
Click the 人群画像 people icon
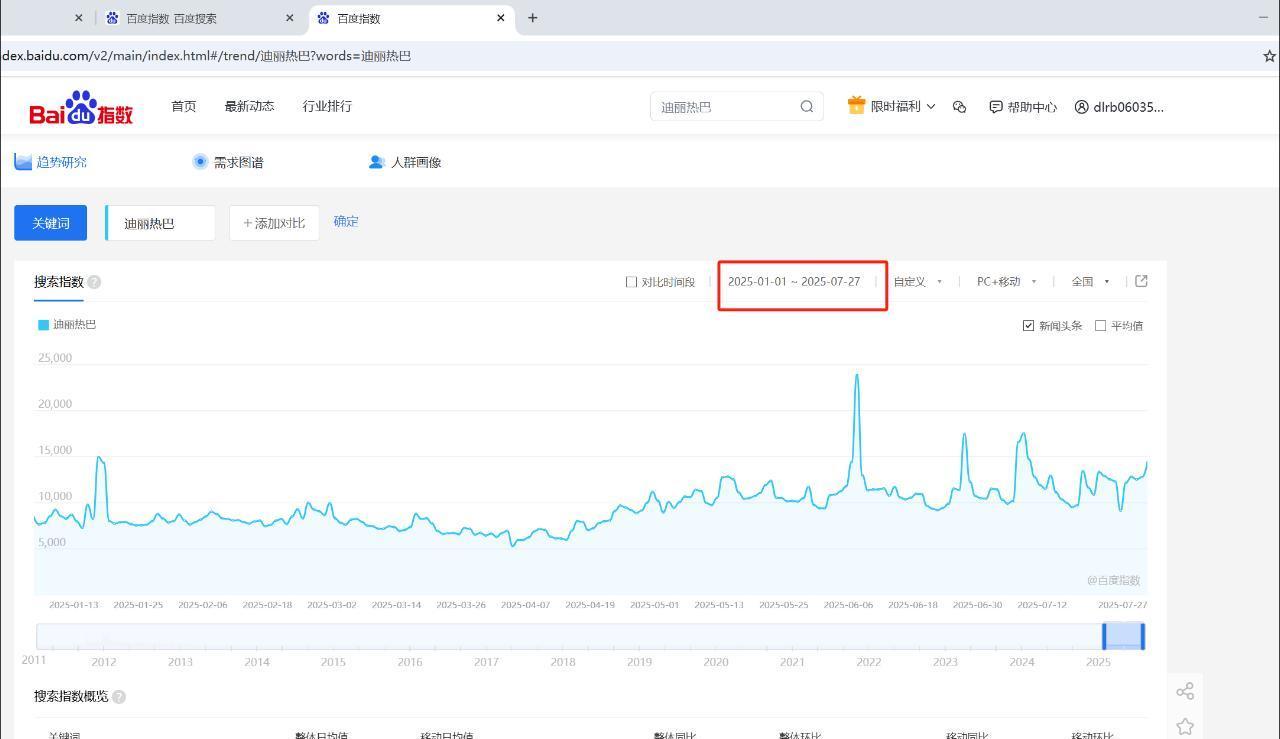pyautogui.click(x=376, y=161)
